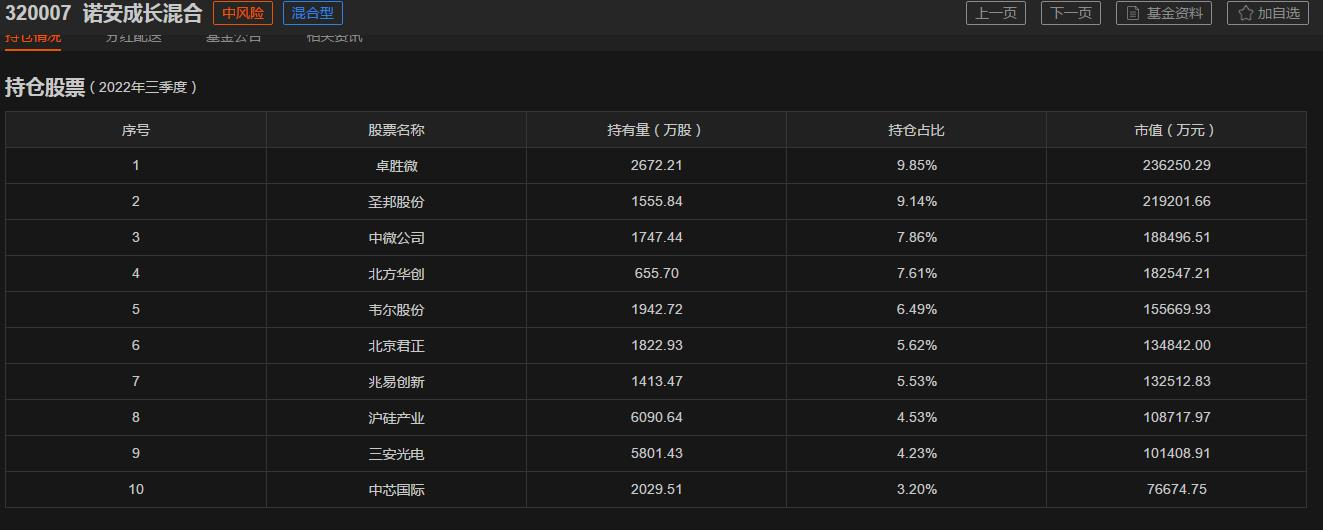Switch to the 分红配送 tab
The width and height of the screenshot is (1323, 530).
point(133,38)
